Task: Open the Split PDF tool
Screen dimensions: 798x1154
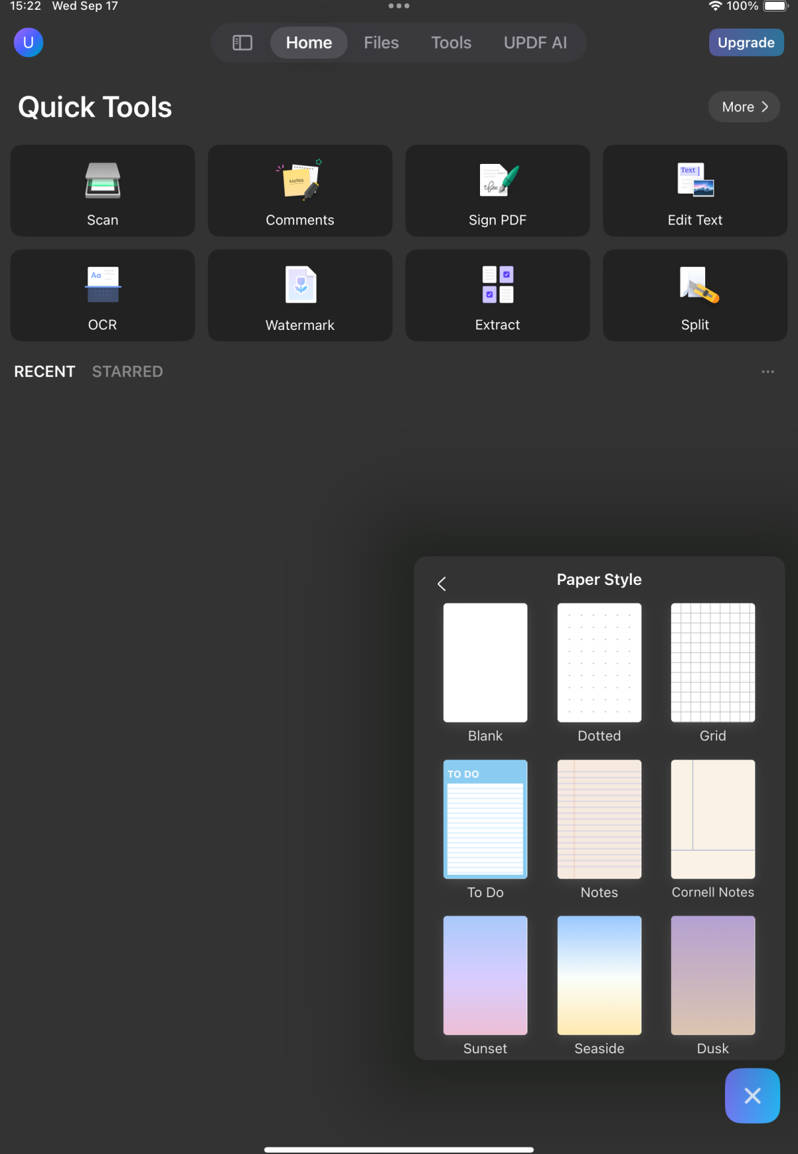Action: tap(695, 295)
